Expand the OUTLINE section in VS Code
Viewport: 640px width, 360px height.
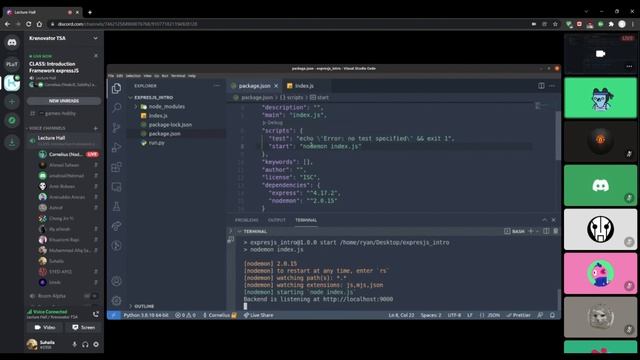coord(142,306)
